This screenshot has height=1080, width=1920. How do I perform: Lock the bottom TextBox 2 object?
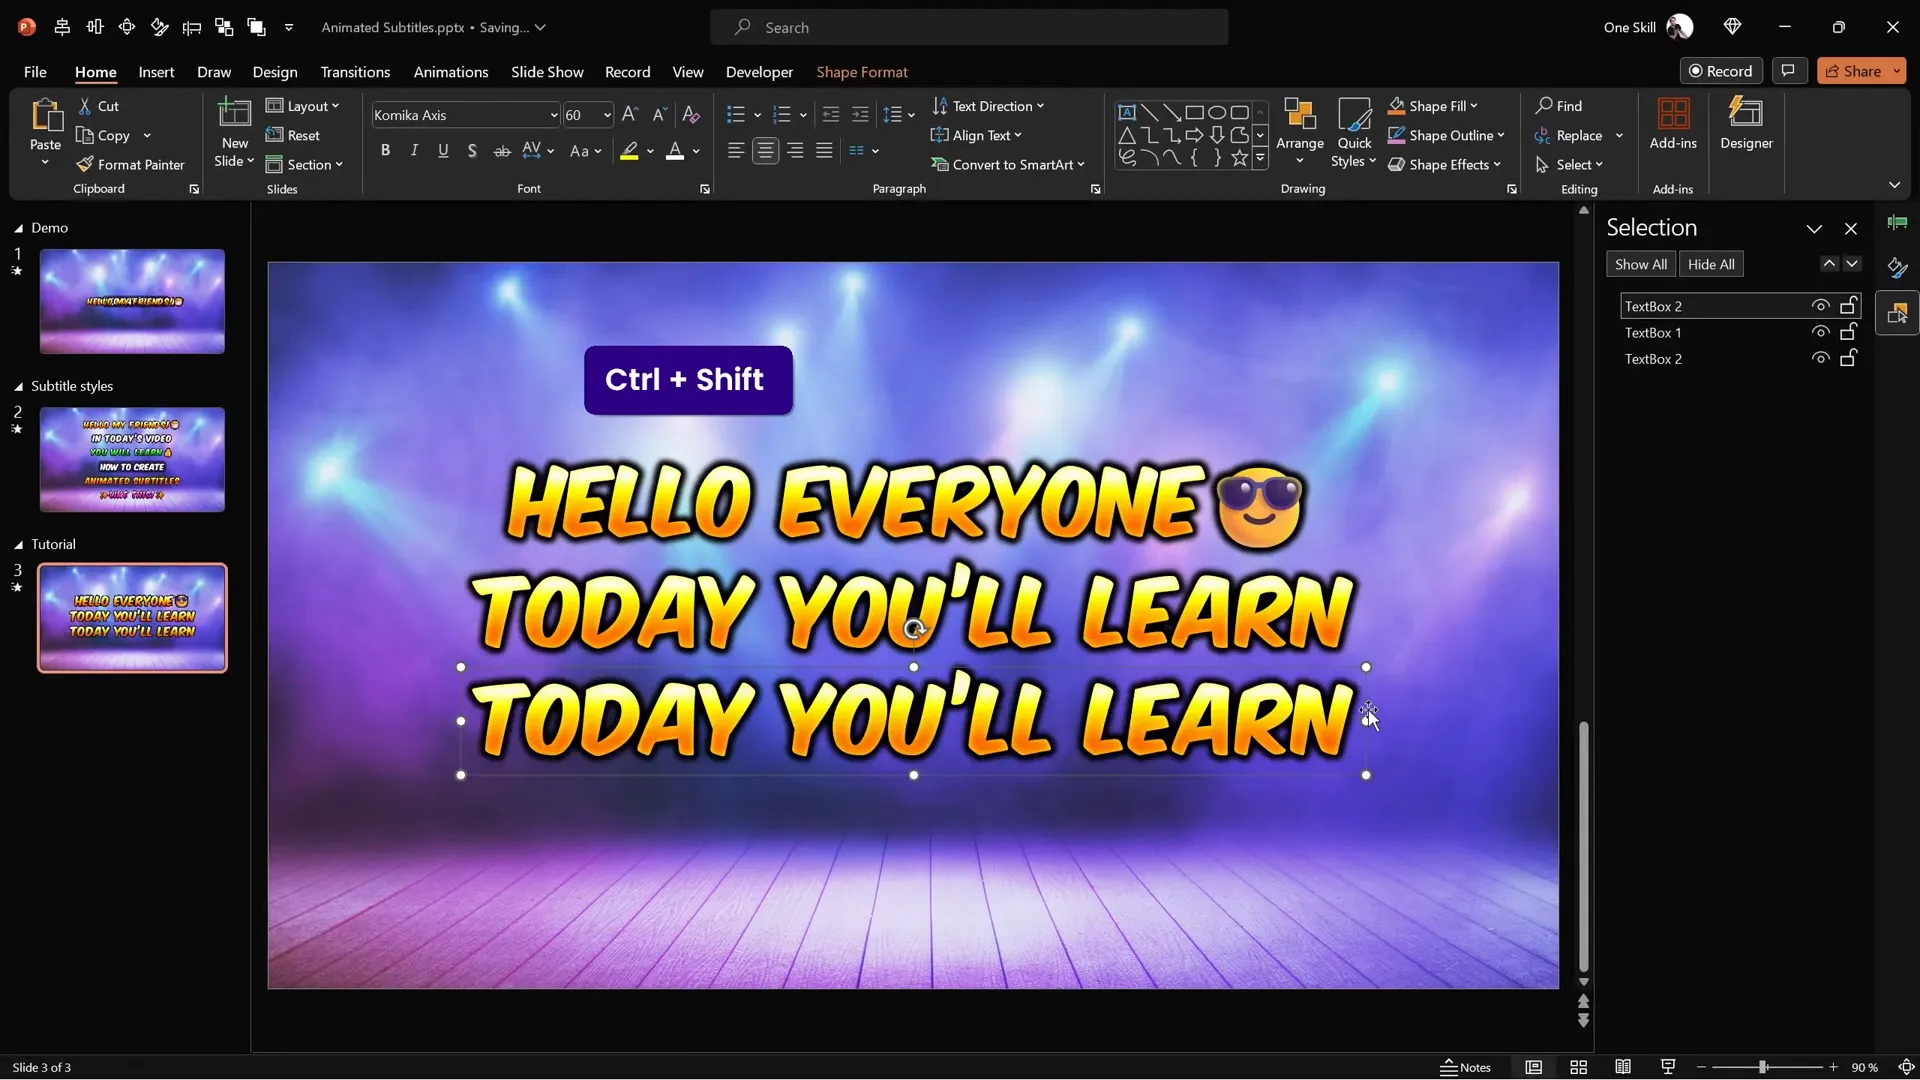point(1849,357)
